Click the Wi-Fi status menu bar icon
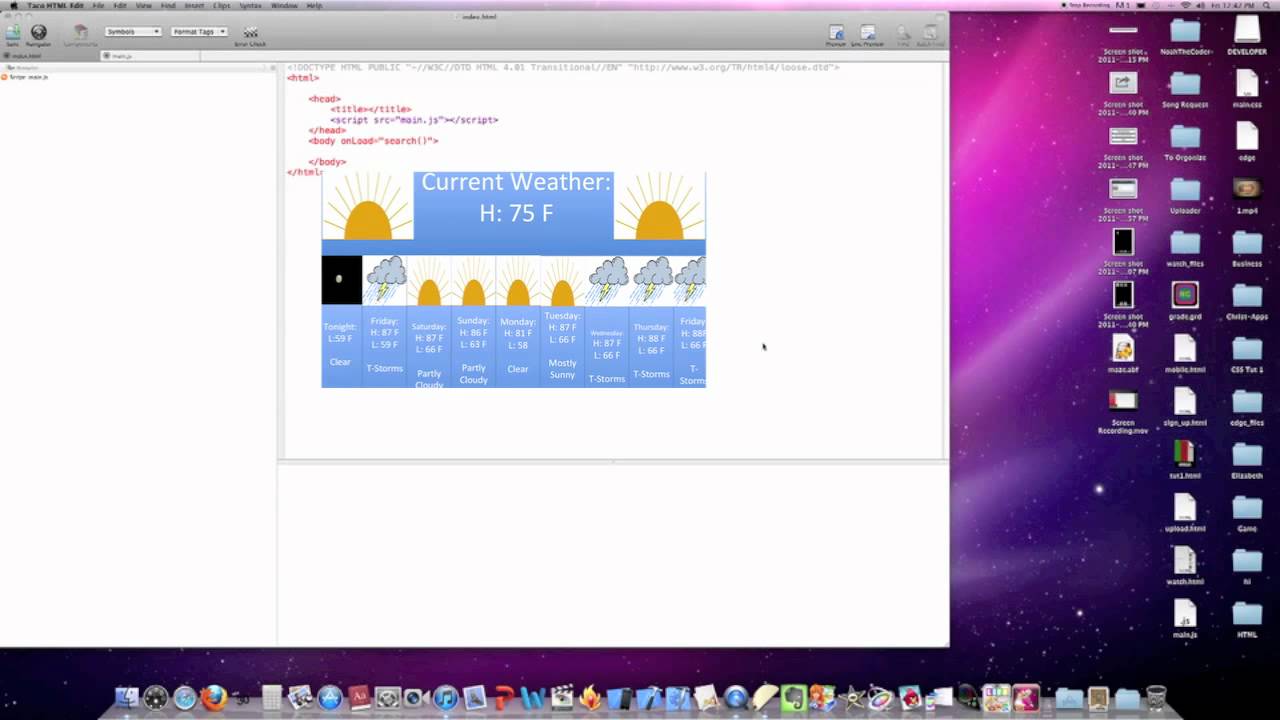This screenshot has width=1280, height=720. click(x=1186, y=5)
